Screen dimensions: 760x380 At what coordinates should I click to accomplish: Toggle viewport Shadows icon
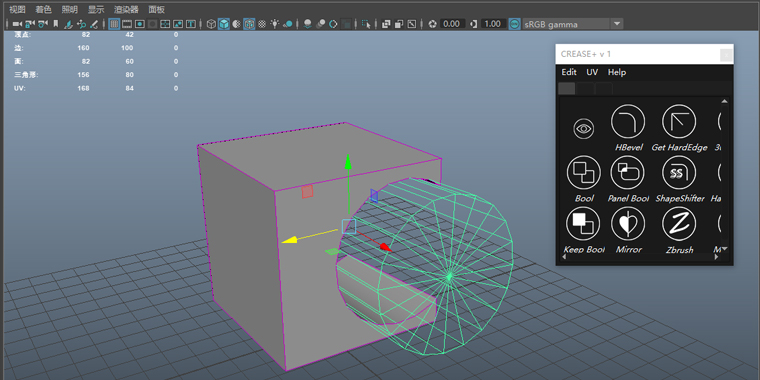(288, 24)
